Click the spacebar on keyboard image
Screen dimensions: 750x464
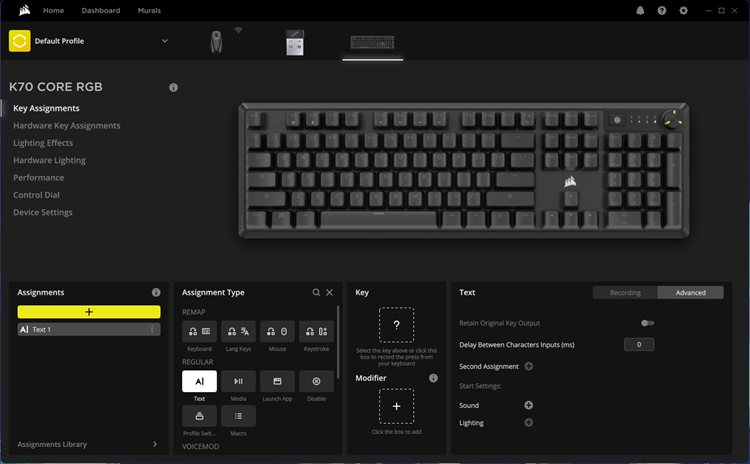pyautogui.click(x=378, y=219)
